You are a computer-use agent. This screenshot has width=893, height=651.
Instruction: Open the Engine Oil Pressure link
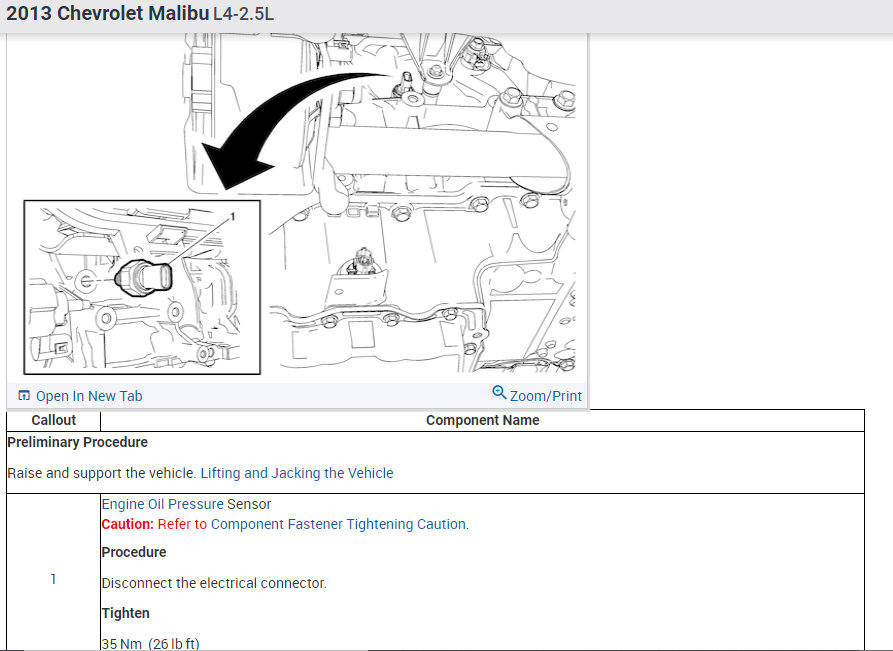tap(162, 504)
